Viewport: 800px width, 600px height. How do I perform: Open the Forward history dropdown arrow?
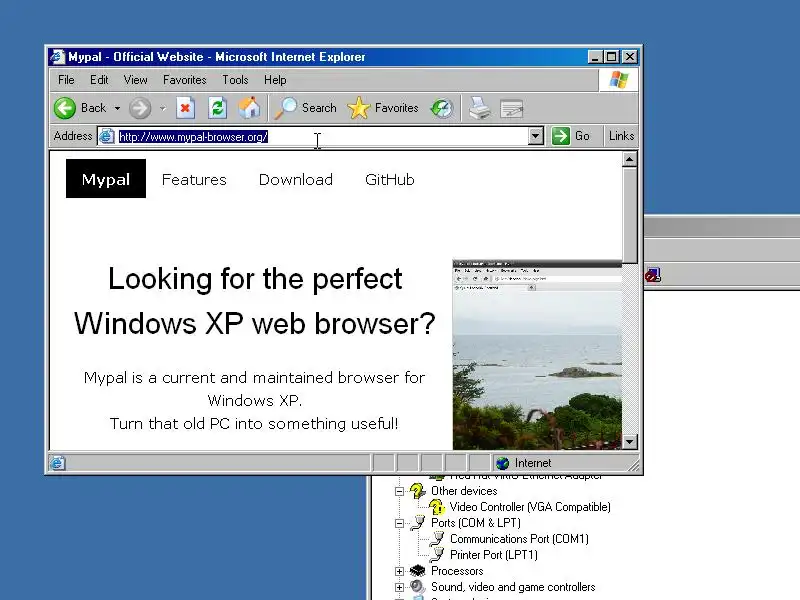coord(162,108)
